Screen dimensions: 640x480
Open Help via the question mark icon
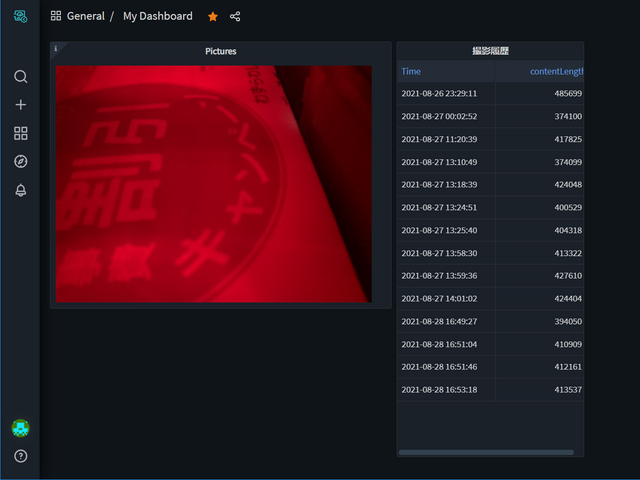coord(20,456)
